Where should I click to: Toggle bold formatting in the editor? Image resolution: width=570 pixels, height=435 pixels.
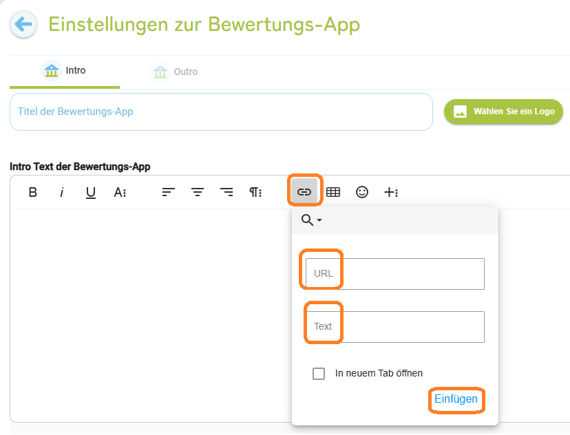tap(33, 192)
